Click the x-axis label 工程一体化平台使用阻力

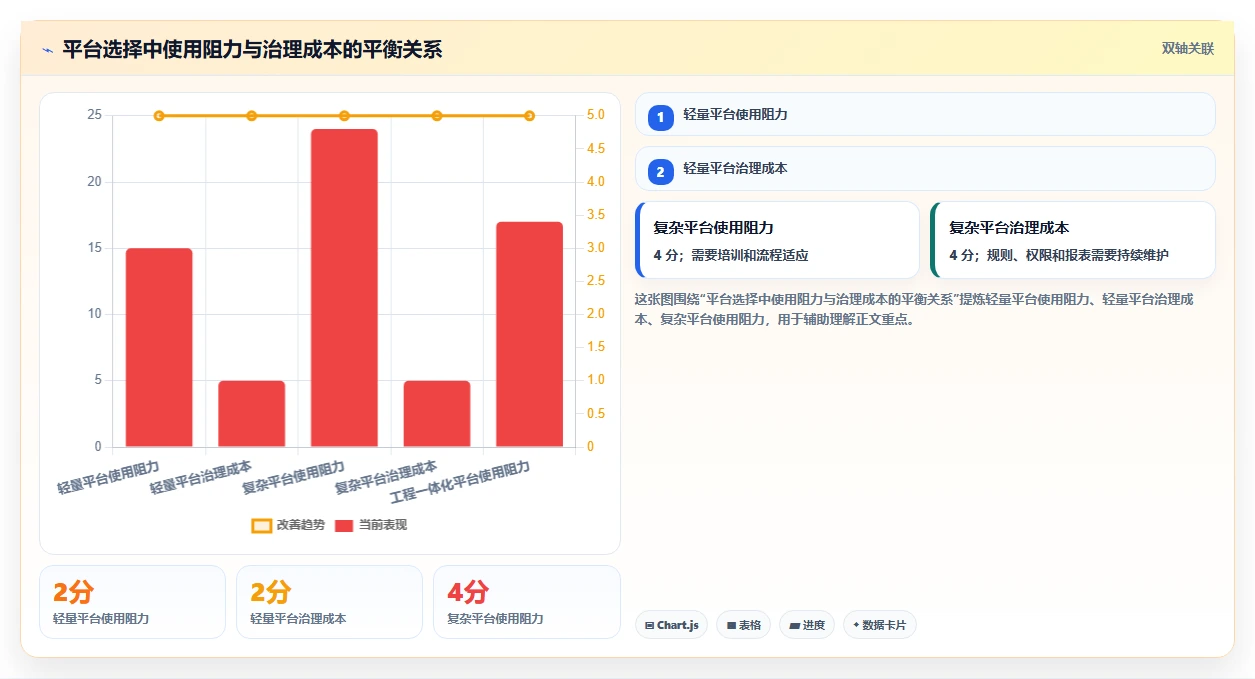(x=460, y=484)
